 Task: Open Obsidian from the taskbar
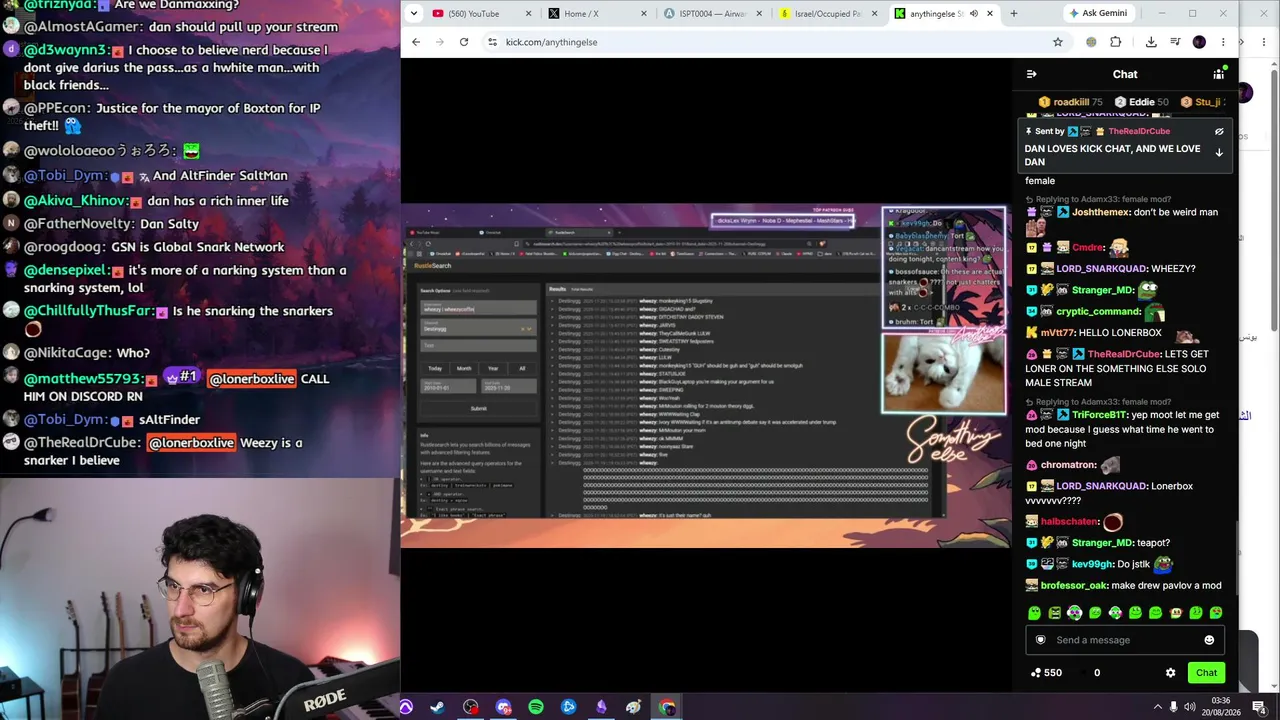601,708
